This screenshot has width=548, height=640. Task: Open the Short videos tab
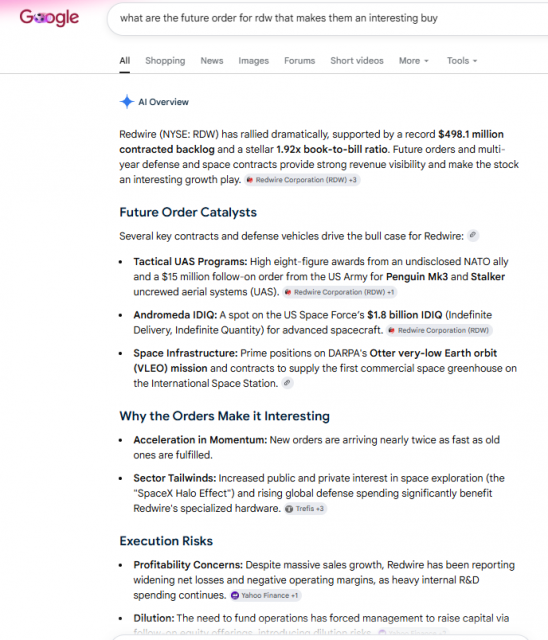tap(357, 61)
